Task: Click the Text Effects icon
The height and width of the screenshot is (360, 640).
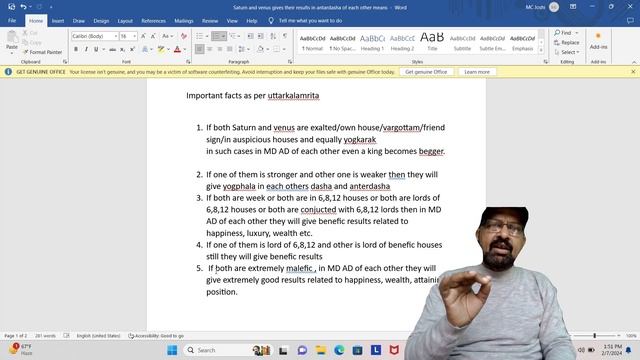Action: tap(145, 49)
